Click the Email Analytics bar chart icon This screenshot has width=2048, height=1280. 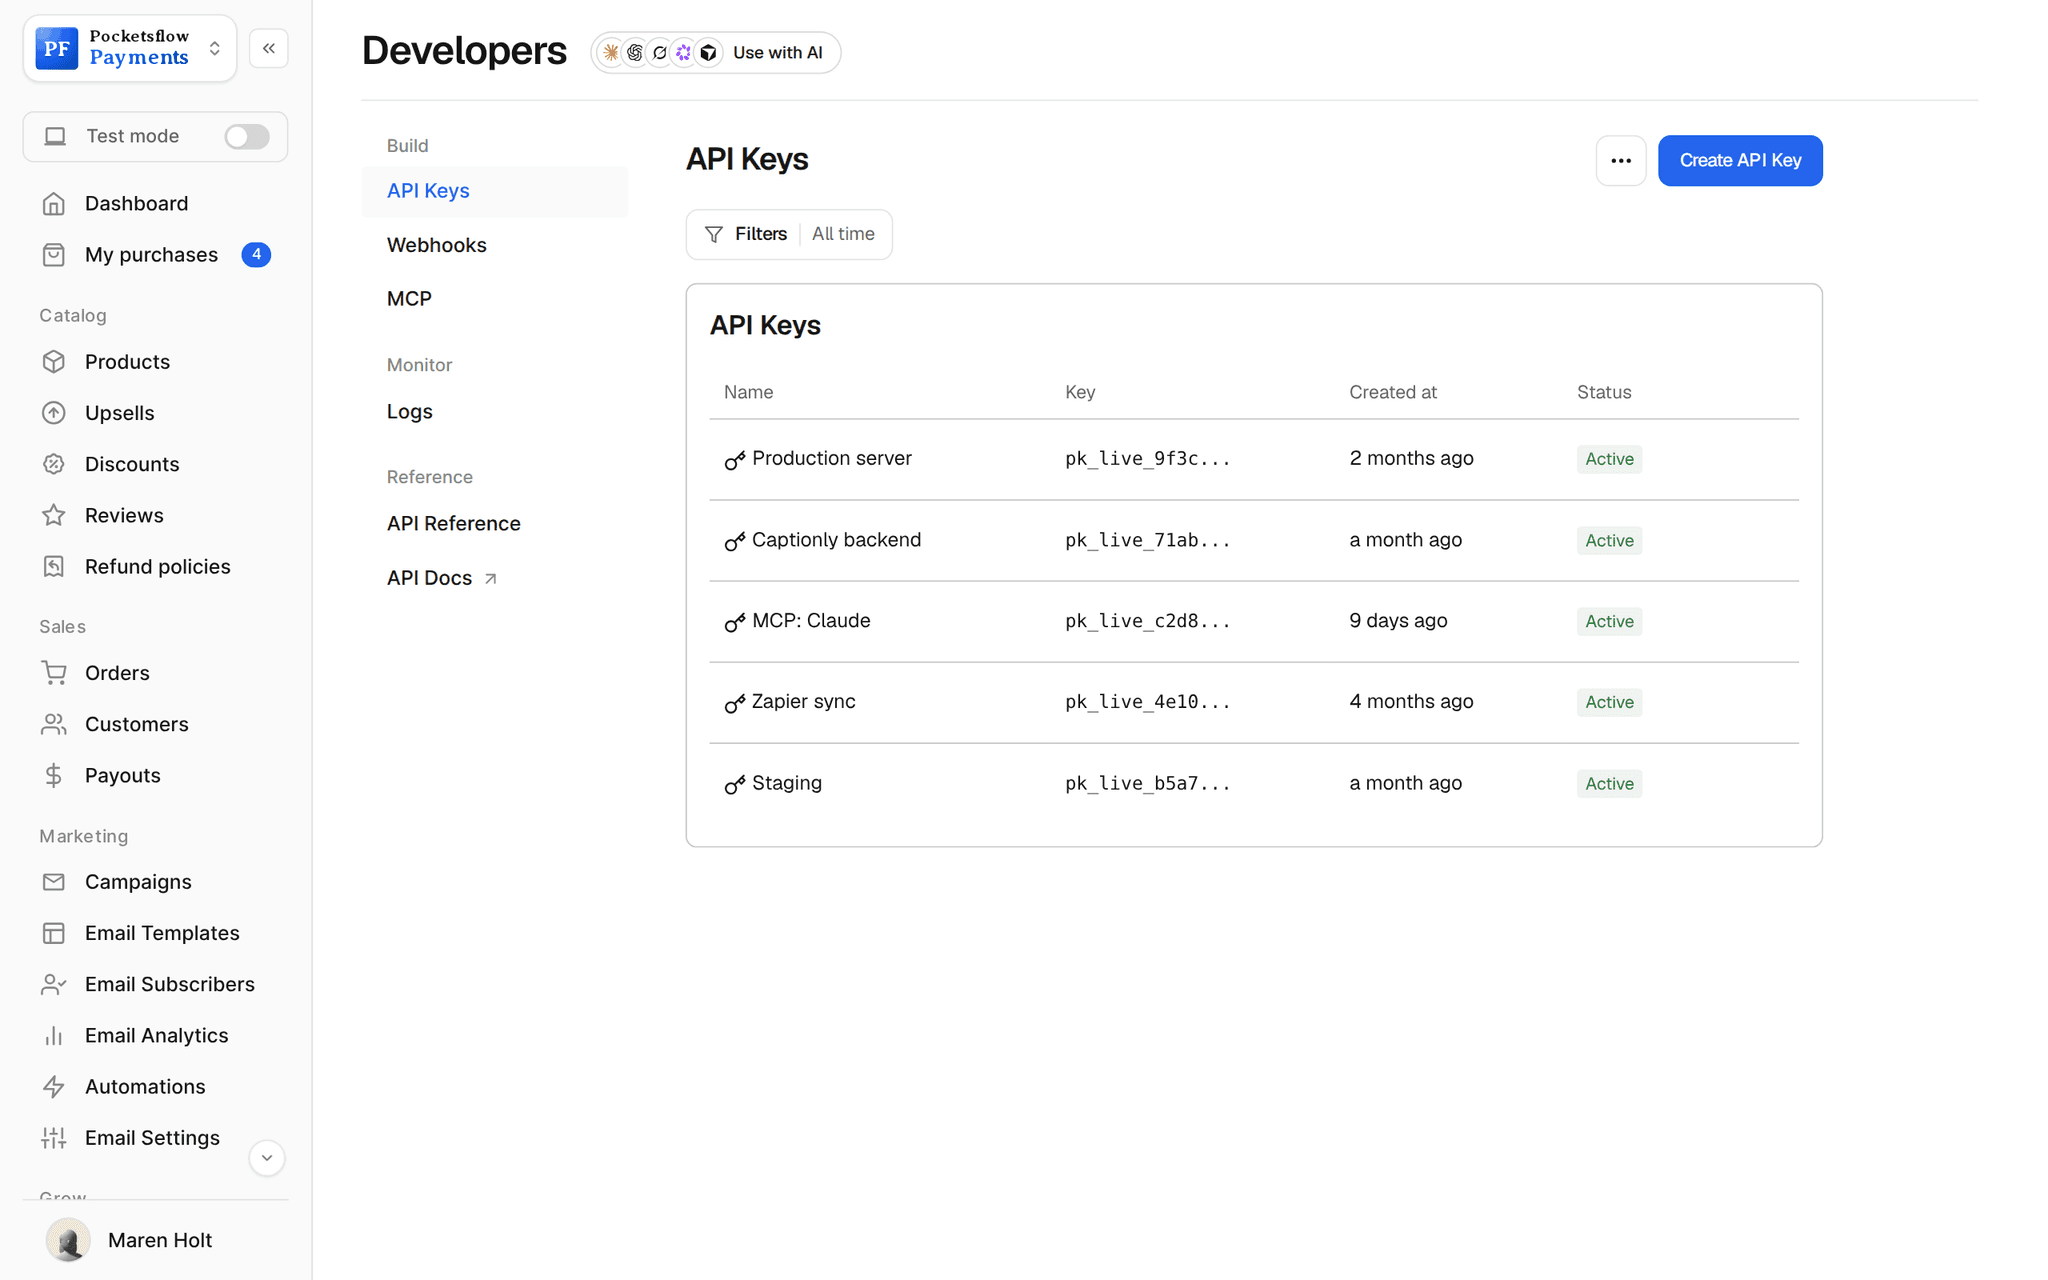click(x=54, y=1036)
